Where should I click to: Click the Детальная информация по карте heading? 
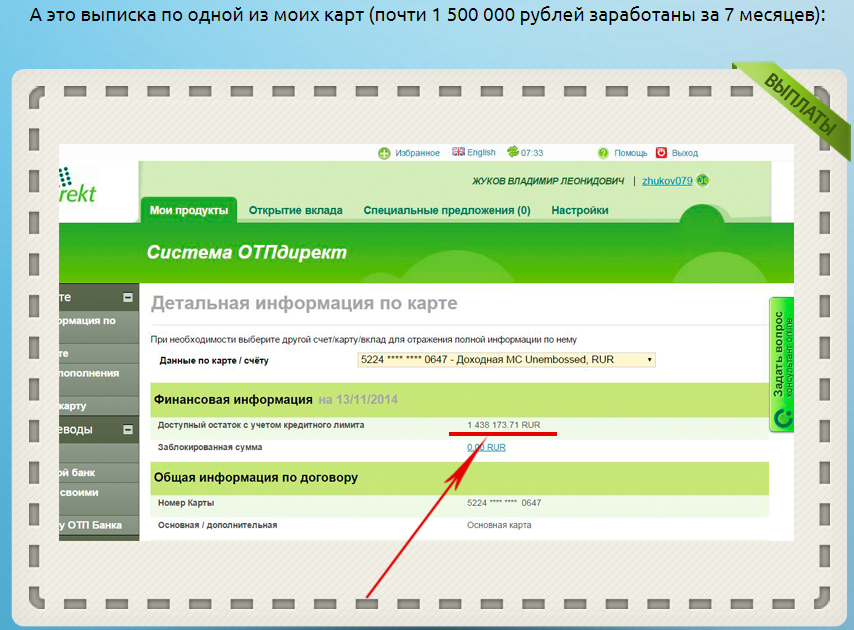pos(304,303)
